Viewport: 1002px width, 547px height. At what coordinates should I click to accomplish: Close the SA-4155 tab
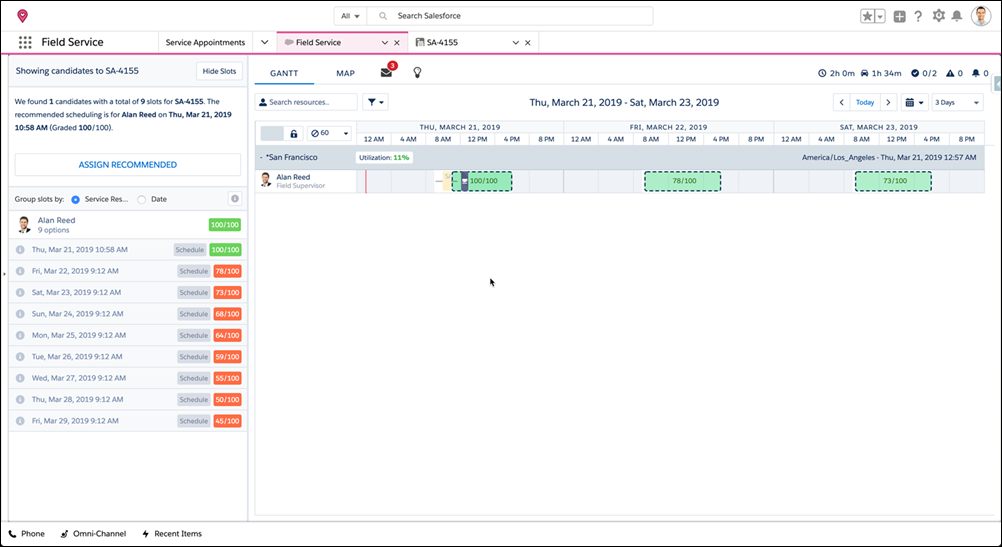528,43
